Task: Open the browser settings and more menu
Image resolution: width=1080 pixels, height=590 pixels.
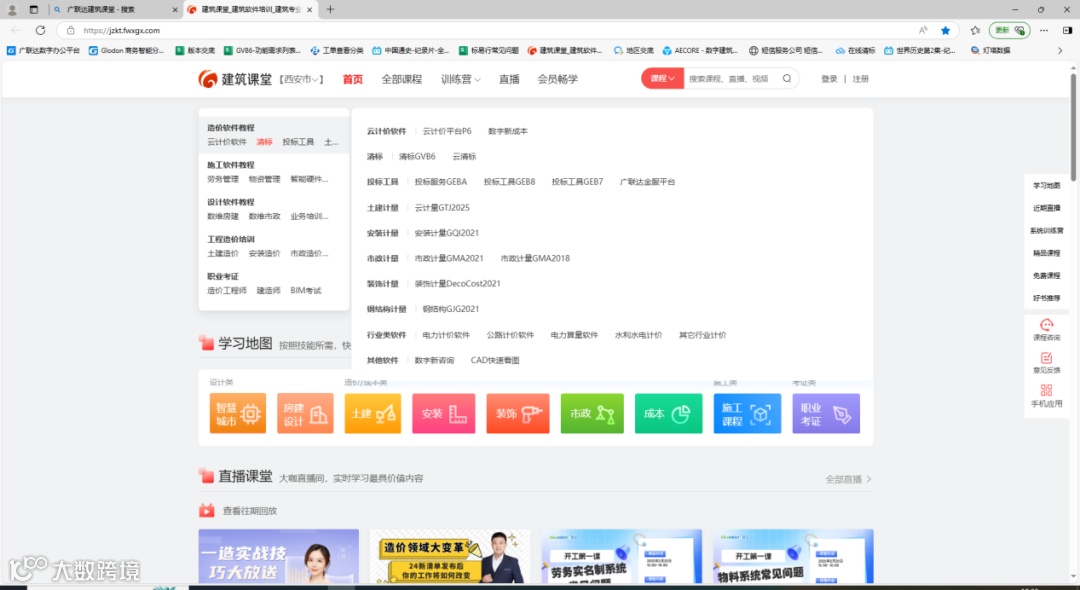Action: coord(1044,30)
